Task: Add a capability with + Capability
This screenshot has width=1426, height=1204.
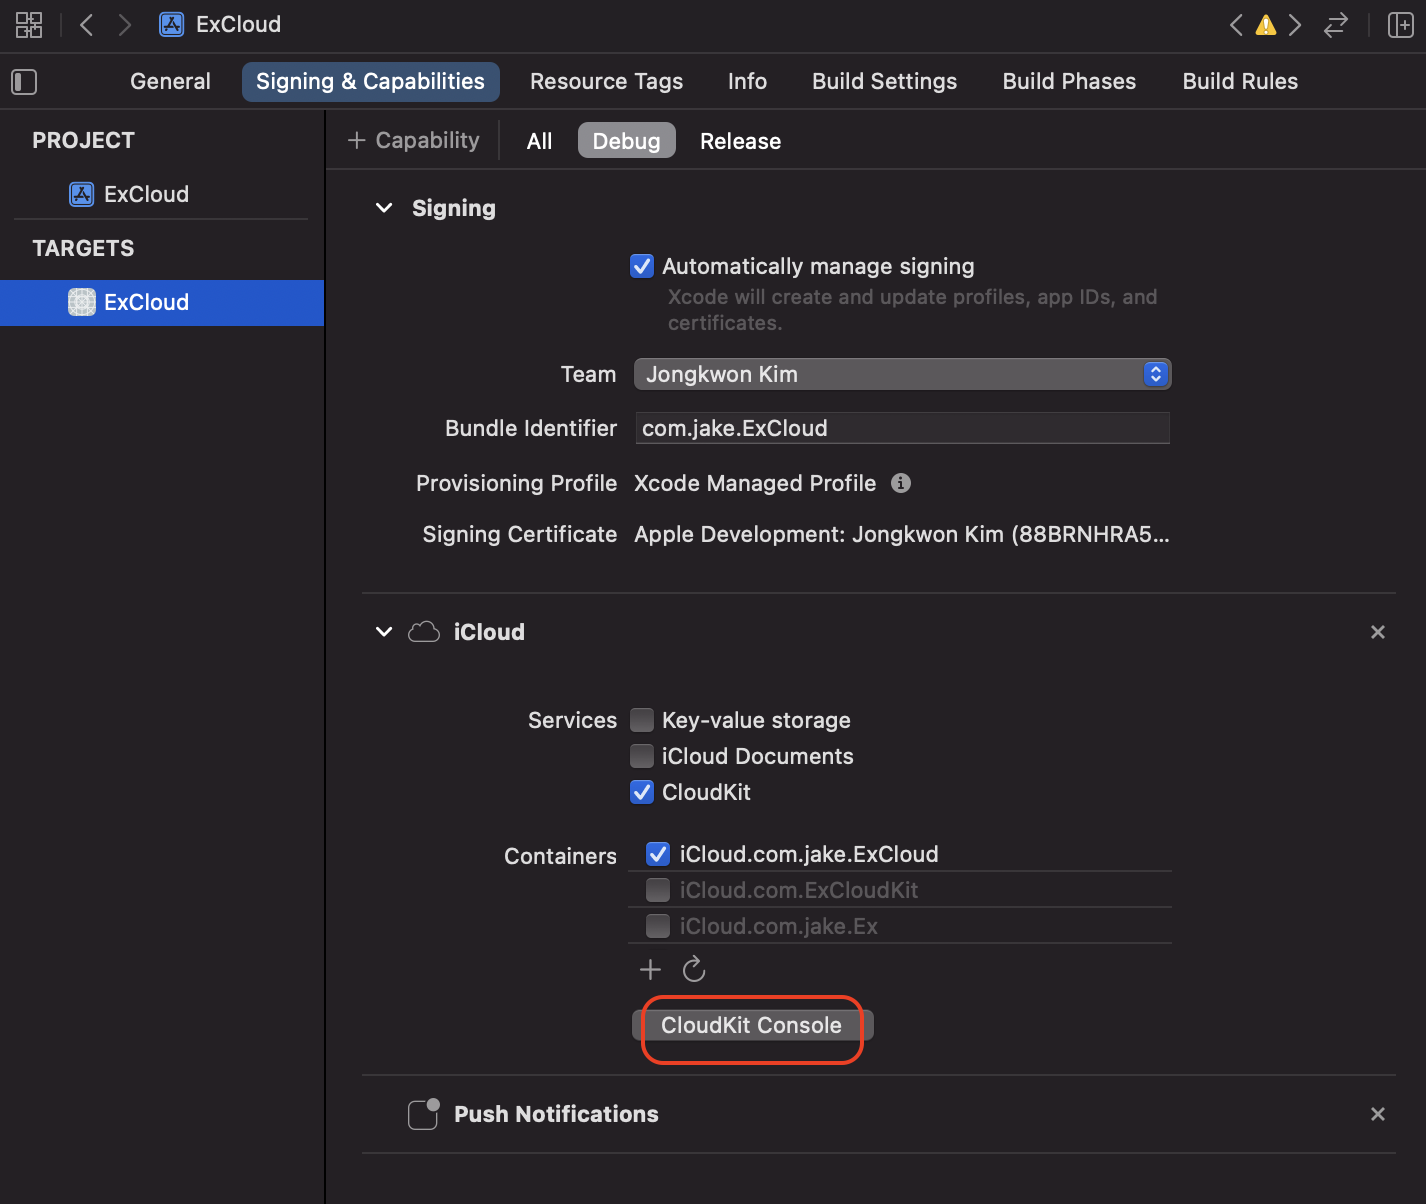Action: pos(413,141)
